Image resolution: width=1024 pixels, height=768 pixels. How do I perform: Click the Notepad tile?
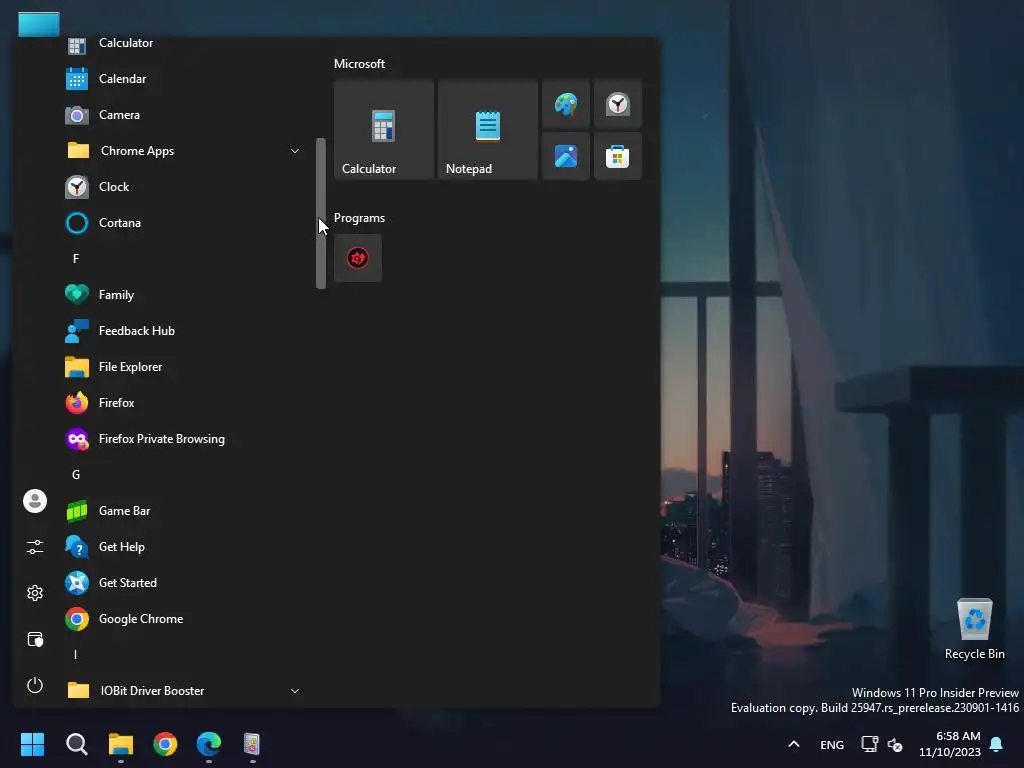point(488,130)
